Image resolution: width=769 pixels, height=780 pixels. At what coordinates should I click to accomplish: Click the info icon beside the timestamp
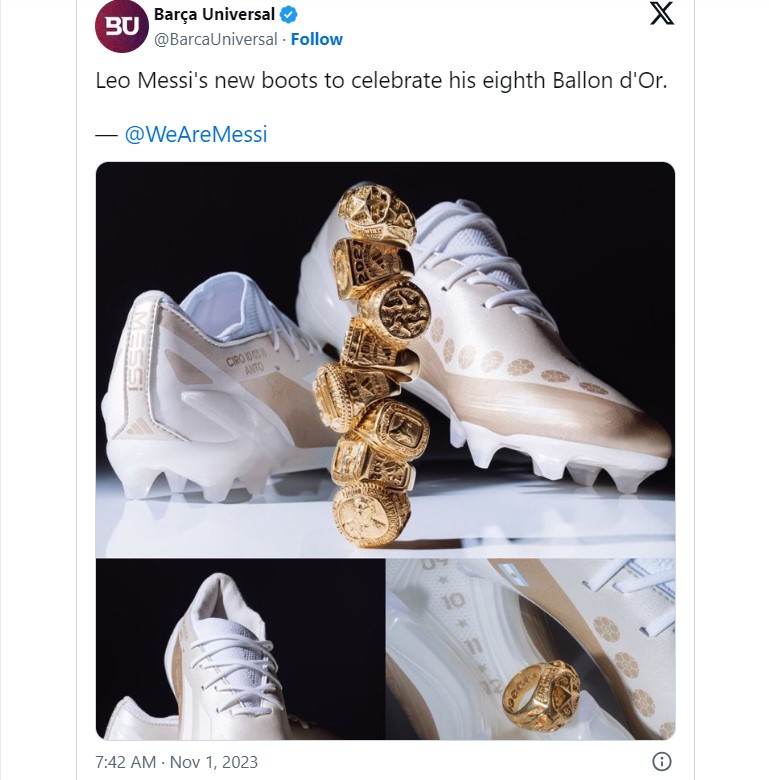coord(660,761)
